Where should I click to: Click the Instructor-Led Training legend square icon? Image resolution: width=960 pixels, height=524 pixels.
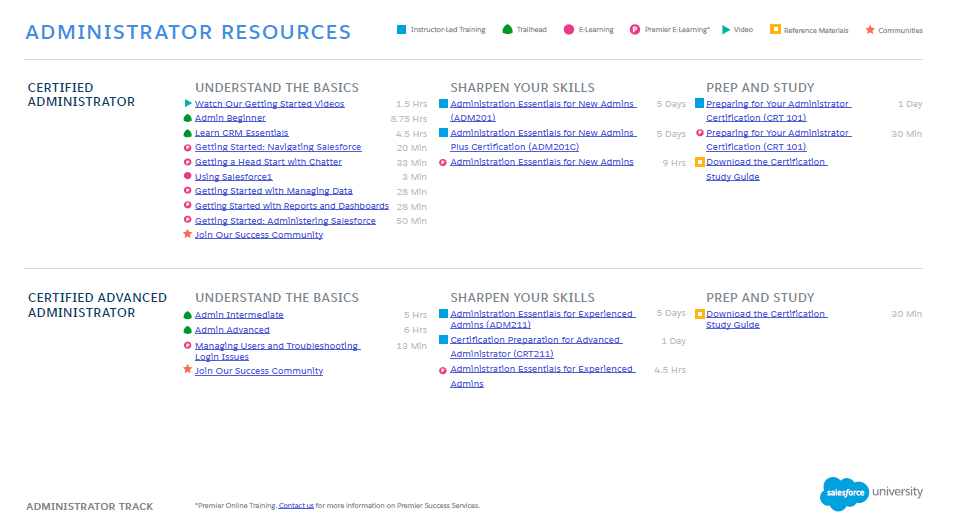[402, 29]
